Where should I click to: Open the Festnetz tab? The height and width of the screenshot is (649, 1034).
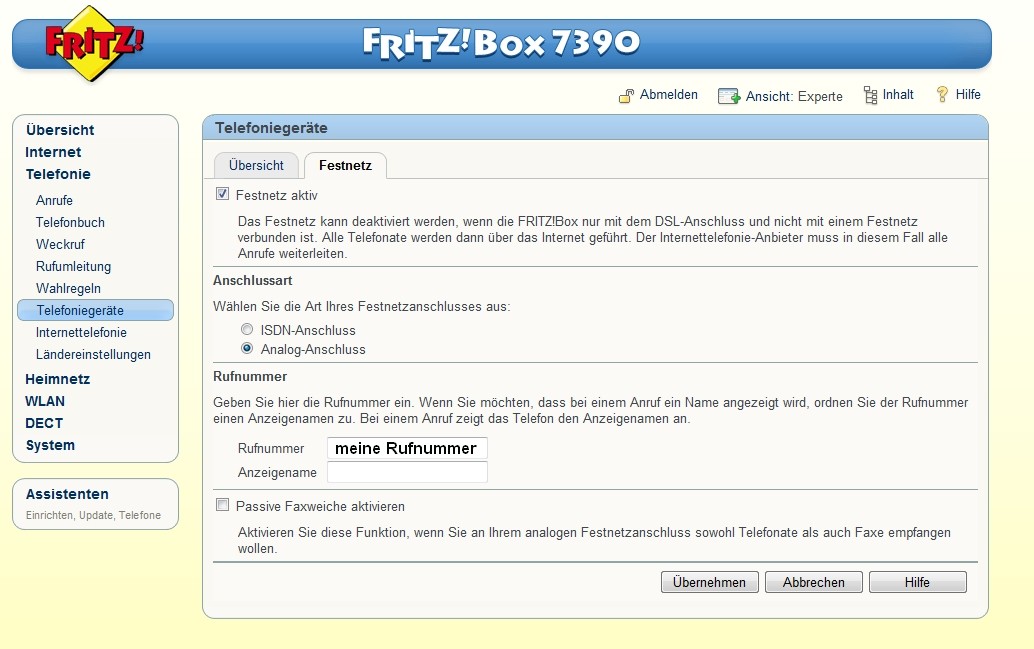click(x=345, y=165)
